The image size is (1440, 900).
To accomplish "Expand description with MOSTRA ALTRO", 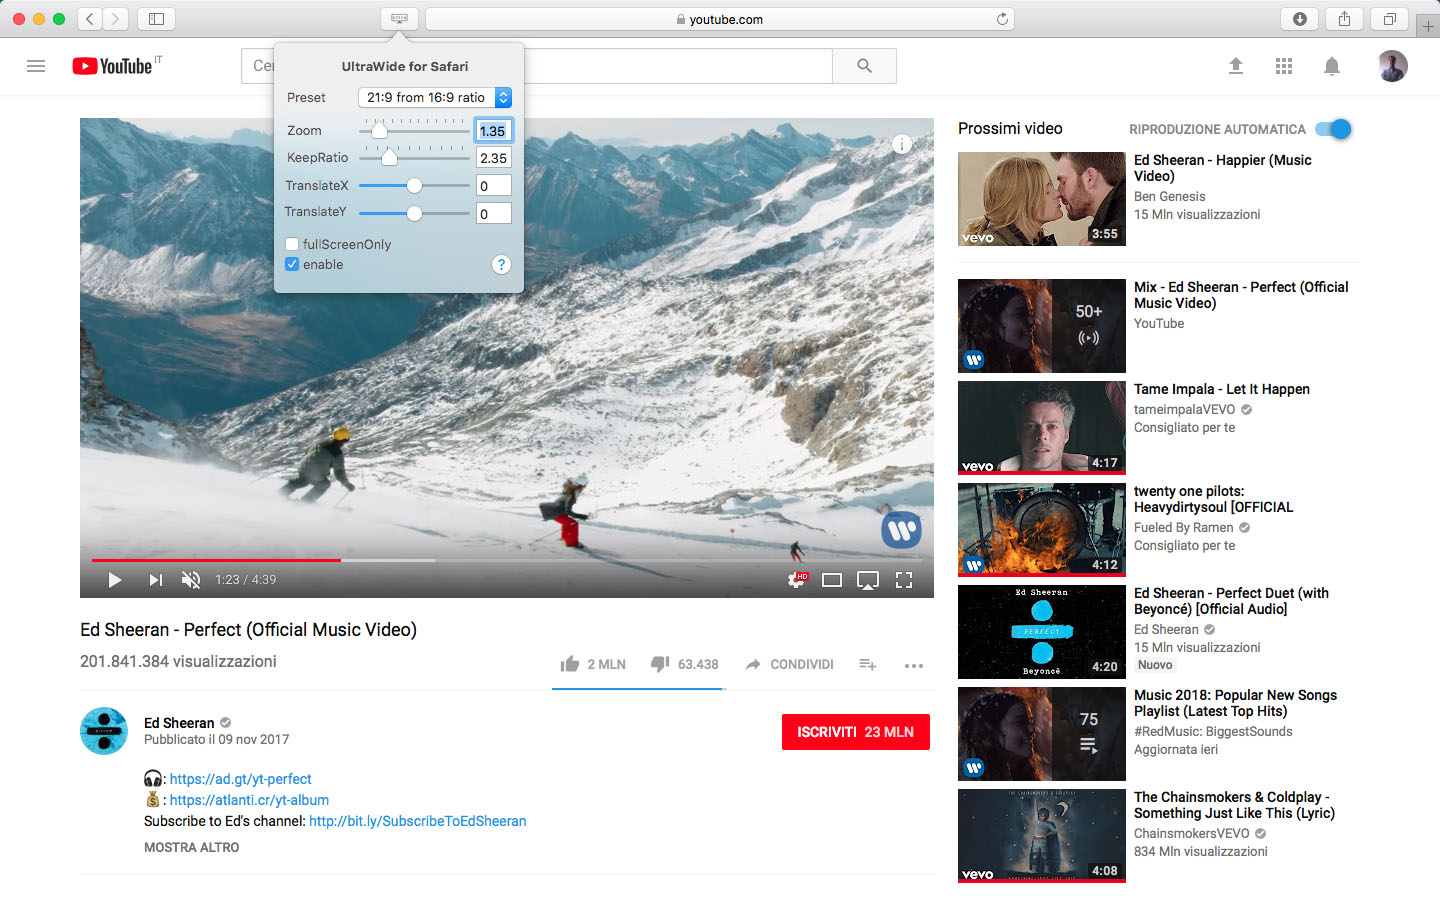I will click(x=192, y=847).
